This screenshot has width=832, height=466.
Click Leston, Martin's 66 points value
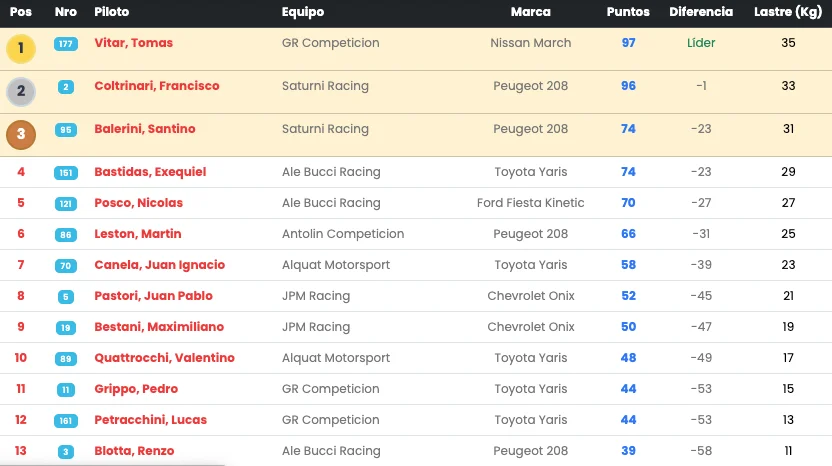click(x=628, y=235)
